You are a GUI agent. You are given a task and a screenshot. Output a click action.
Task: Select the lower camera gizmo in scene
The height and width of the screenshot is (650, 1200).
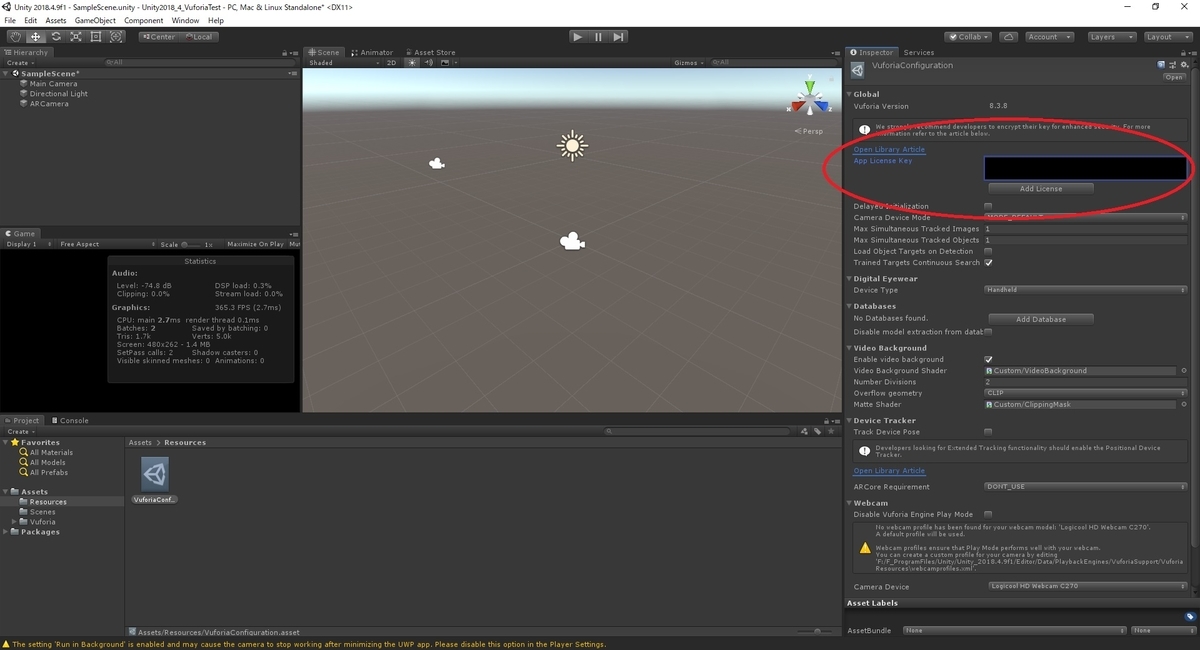click(x=571, y=241)
